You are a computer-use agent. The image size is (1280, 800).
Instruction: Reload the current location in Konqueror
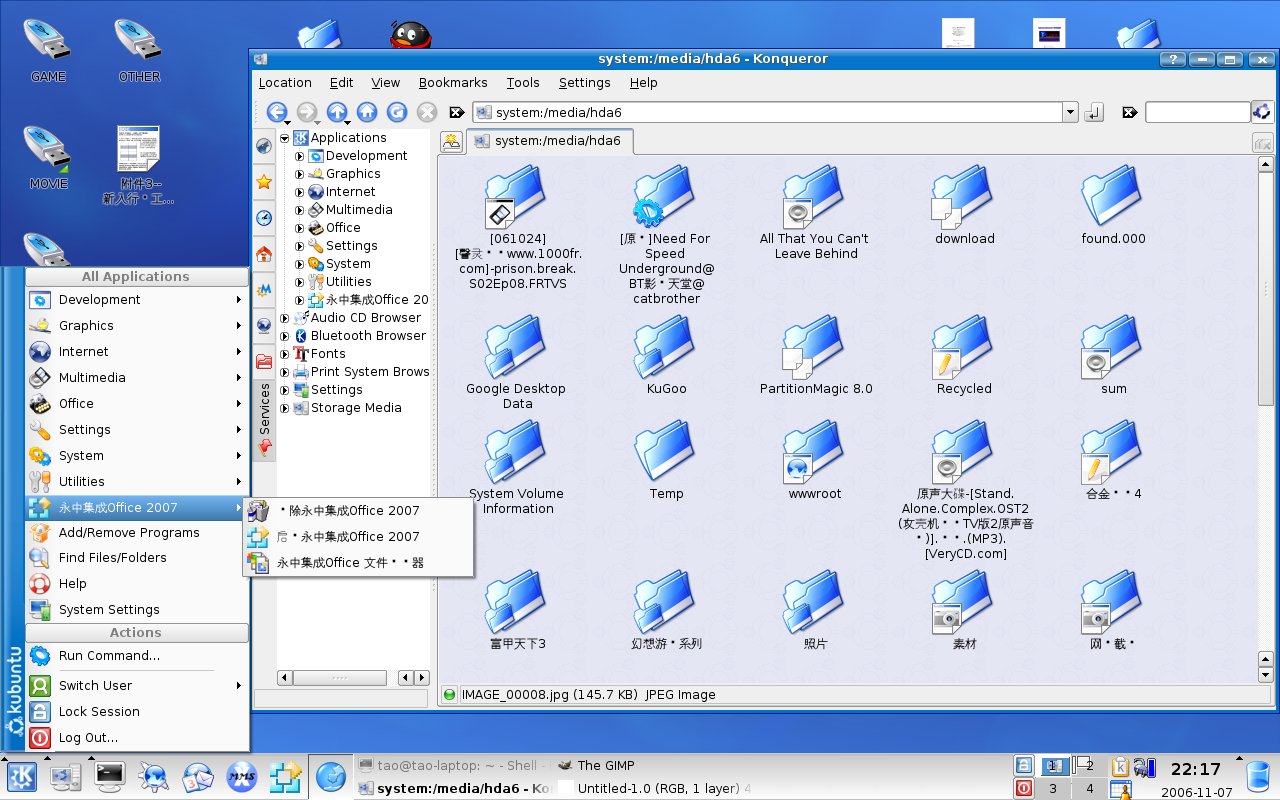[397, 112]
